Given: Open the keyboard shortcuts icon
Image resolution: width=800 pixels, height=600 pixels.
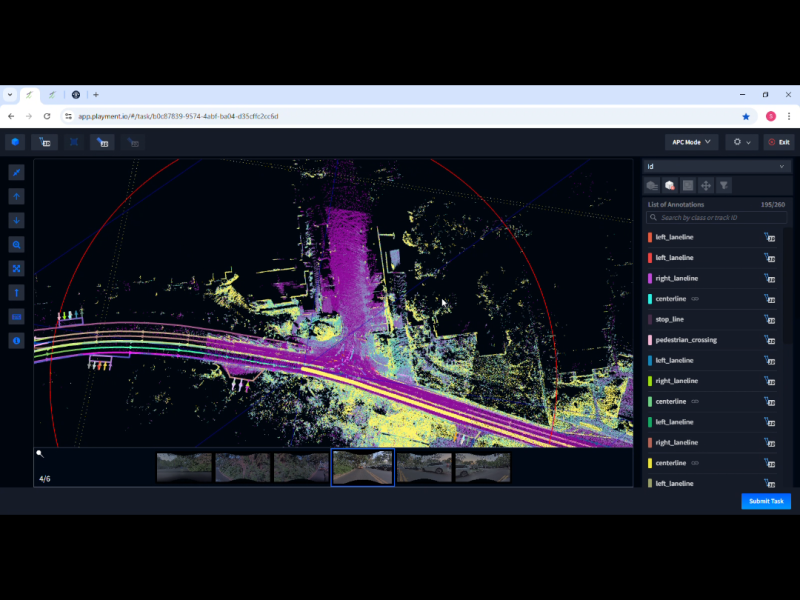Looking at the screenshot, I should [16, 316].
